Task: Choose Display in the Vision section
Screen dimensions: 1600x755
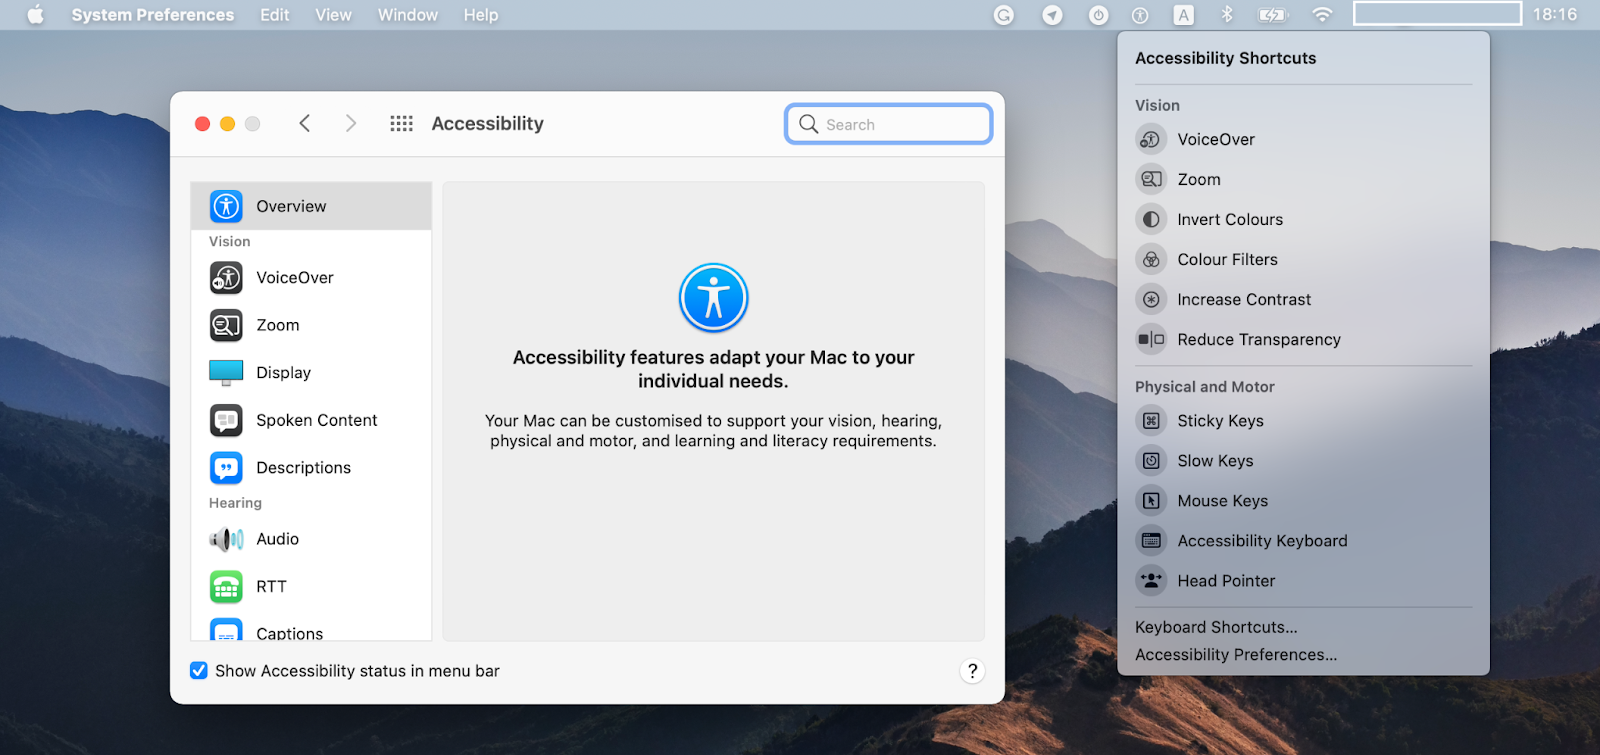Action: point(311,373)
